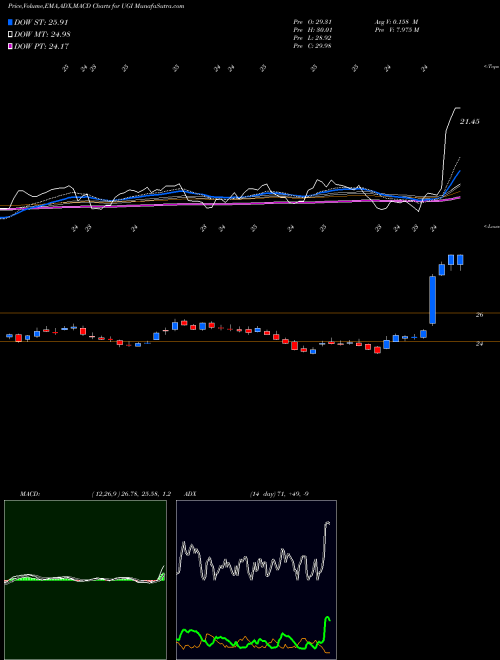This screenshot has width=500, height=660.
Task: Click the last blue candlestick on right
Action: click(460, 260)
